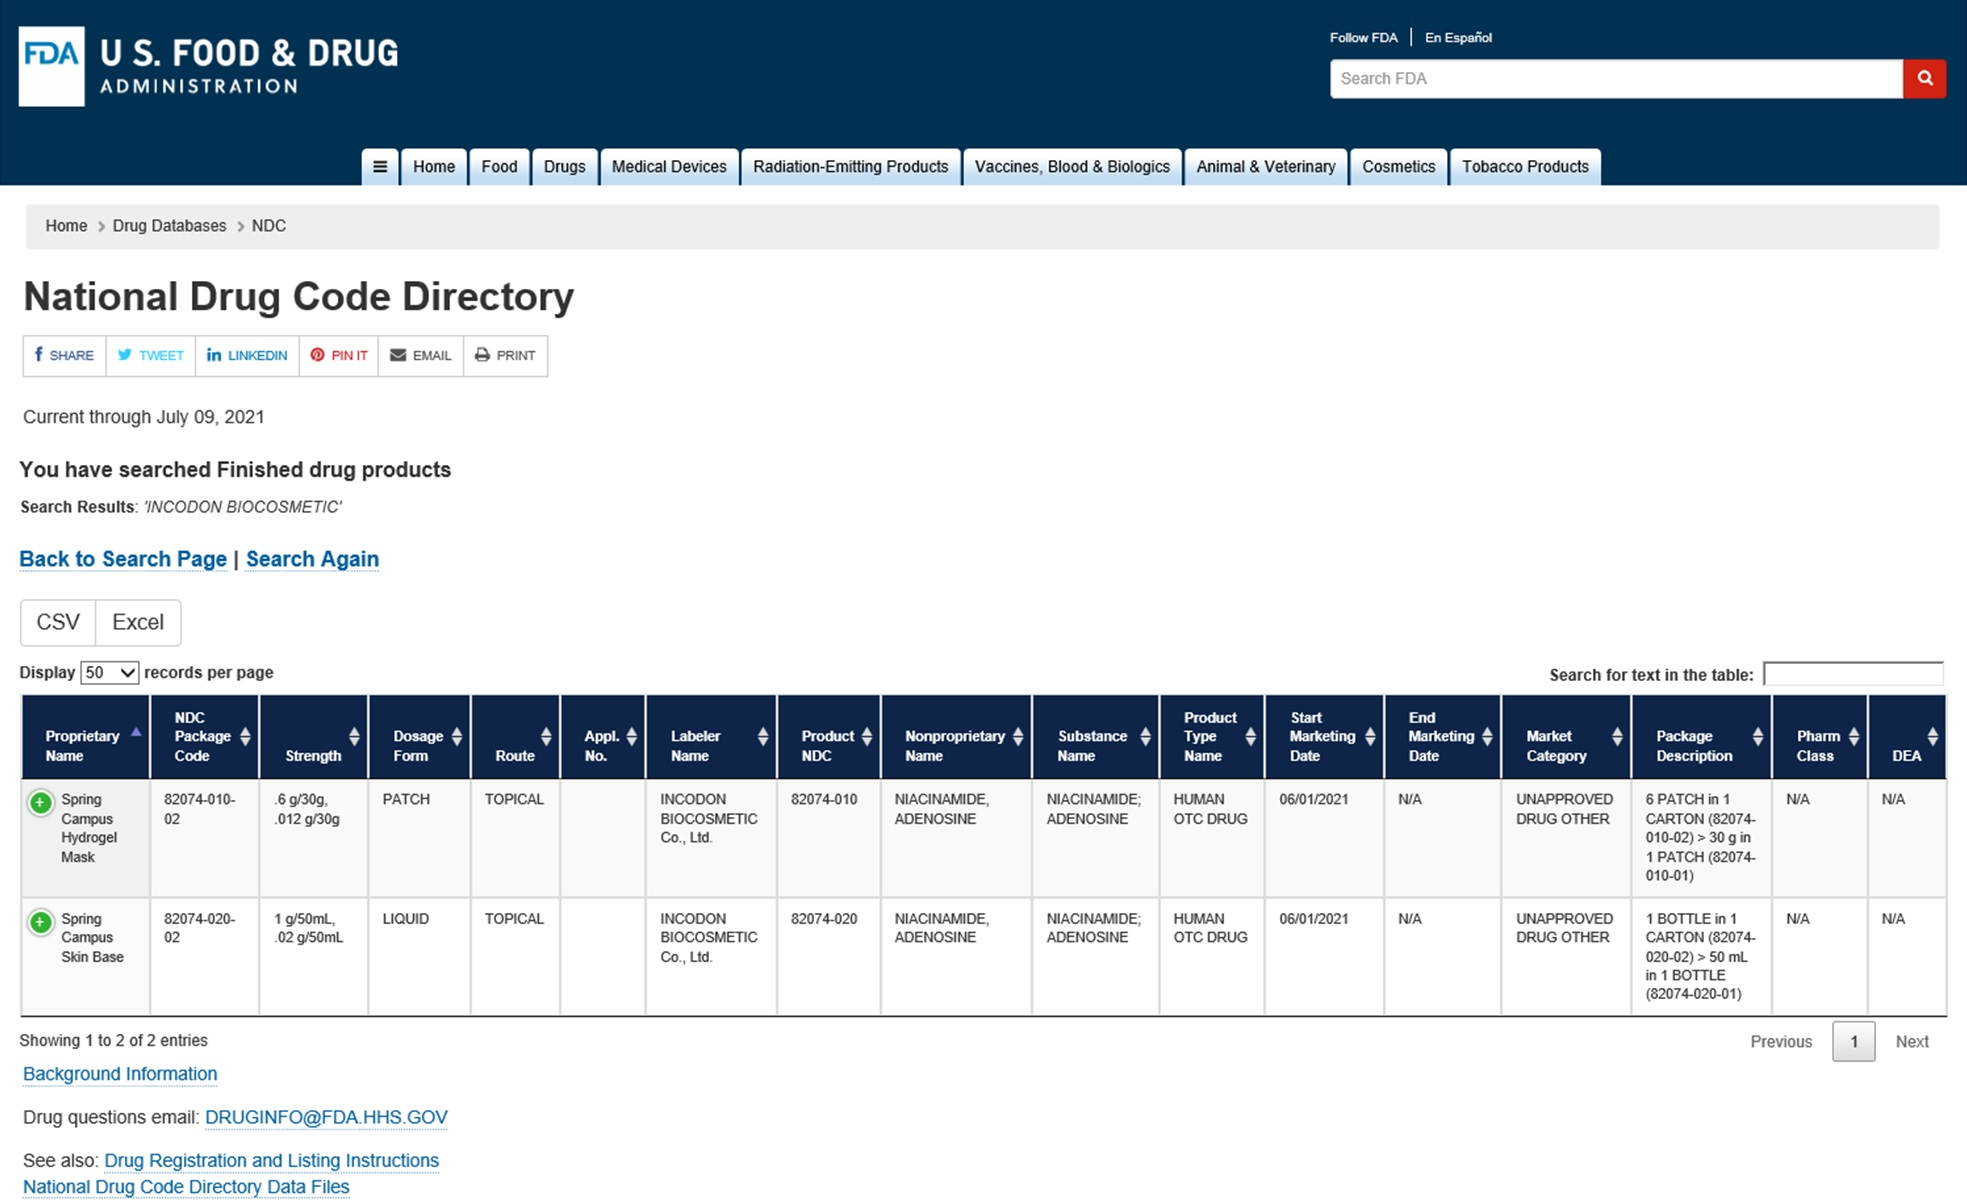
Task: Sort by Start Marketing Date column
Action: pos(1324,737)
